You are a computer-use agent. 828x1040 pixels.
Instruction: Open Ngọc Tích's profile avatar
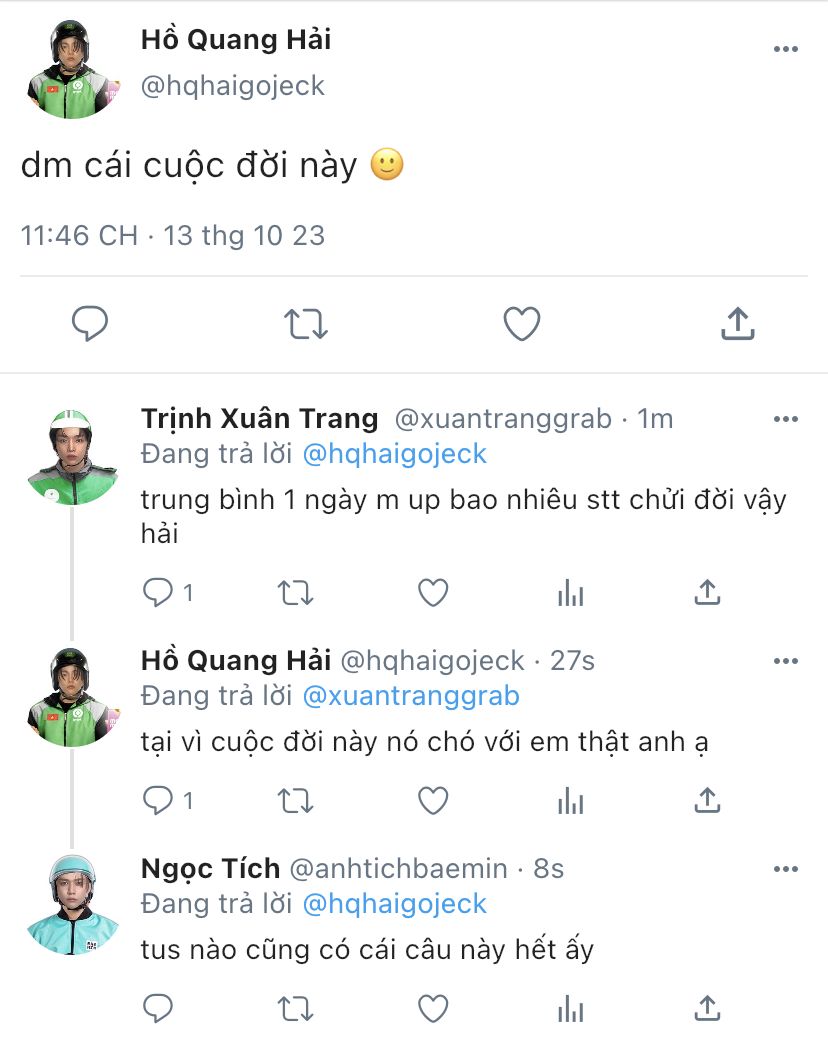tap(72, 904)
